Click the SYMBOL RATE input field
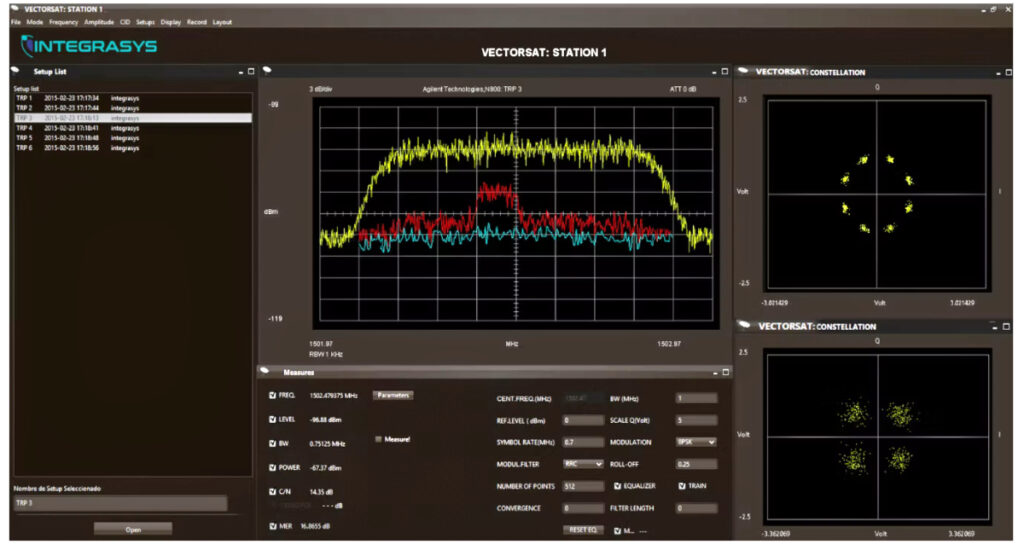 (583, 442)
